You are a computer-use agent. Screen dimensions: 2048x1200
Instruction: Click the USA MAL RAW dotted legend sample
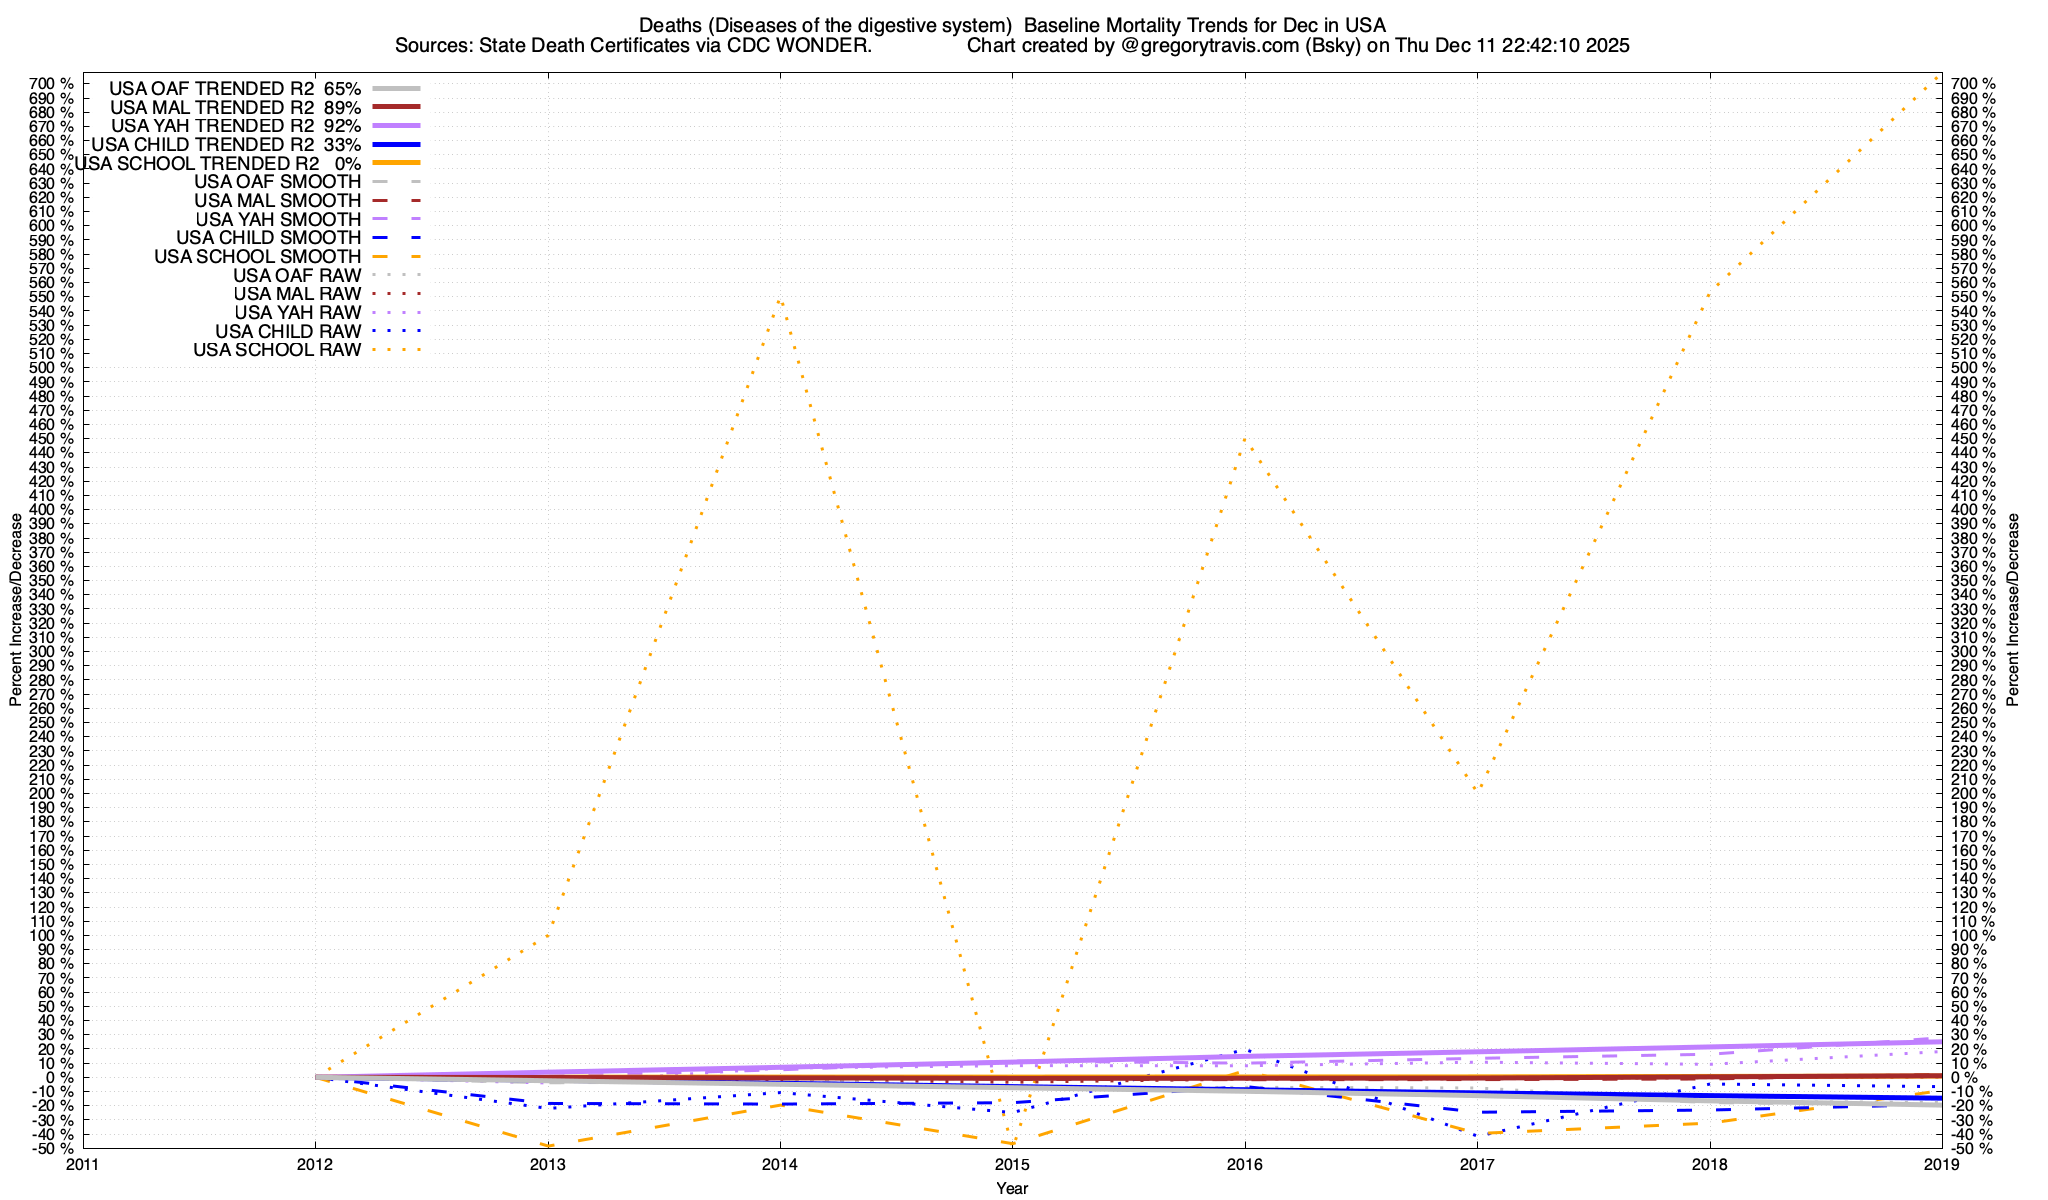[x=395, y=294]
